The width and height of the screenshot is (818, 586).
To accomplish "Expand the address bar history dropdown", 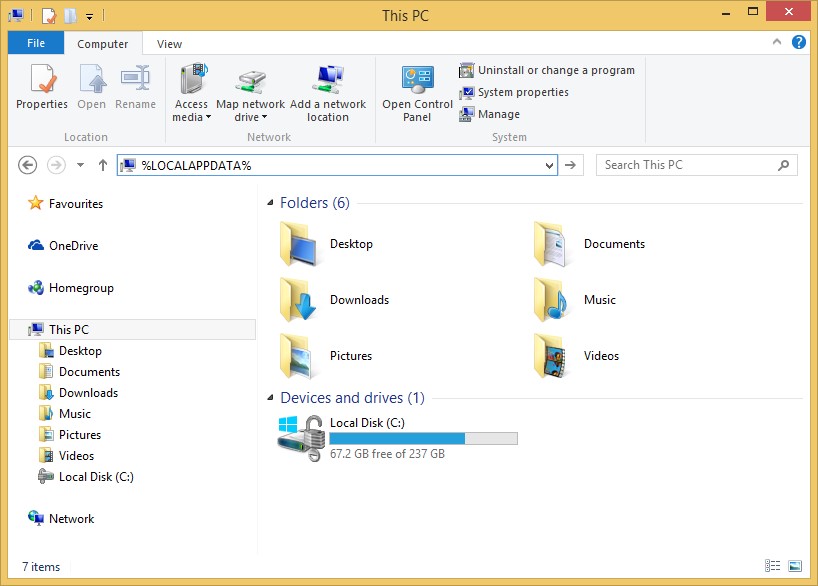I will tap(549, 165).
